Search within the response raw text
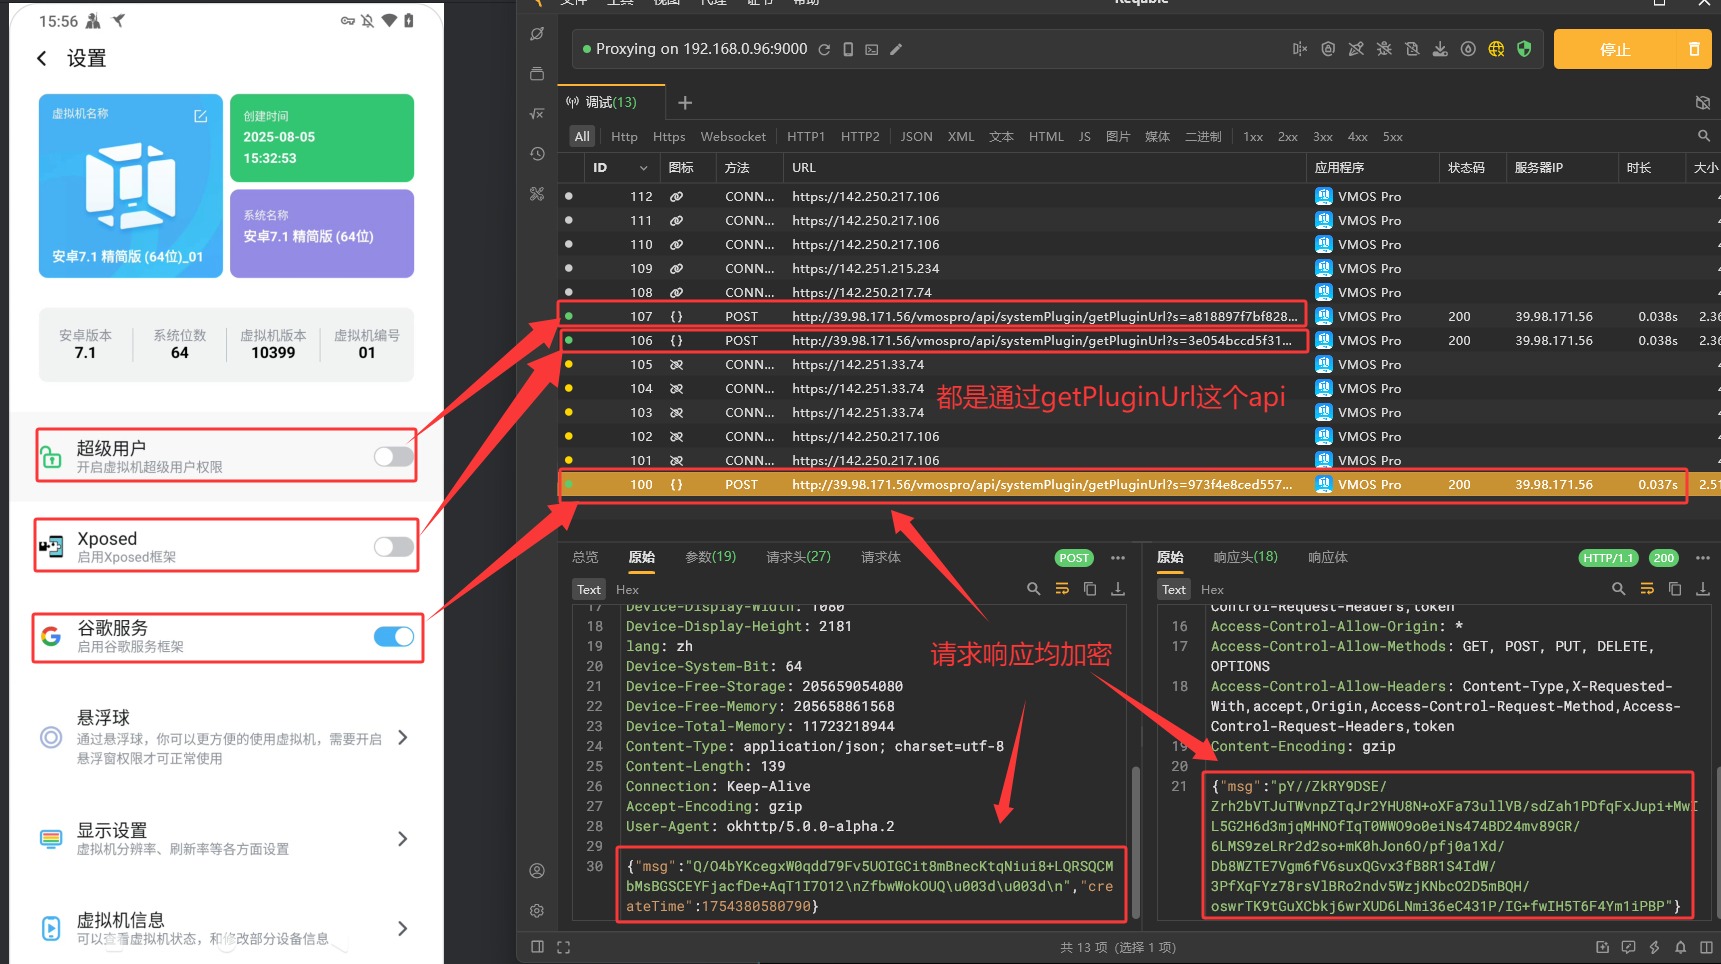The width and height of the screenshot is (1721, 964). pyautogui.click(x=1619, y=589)
